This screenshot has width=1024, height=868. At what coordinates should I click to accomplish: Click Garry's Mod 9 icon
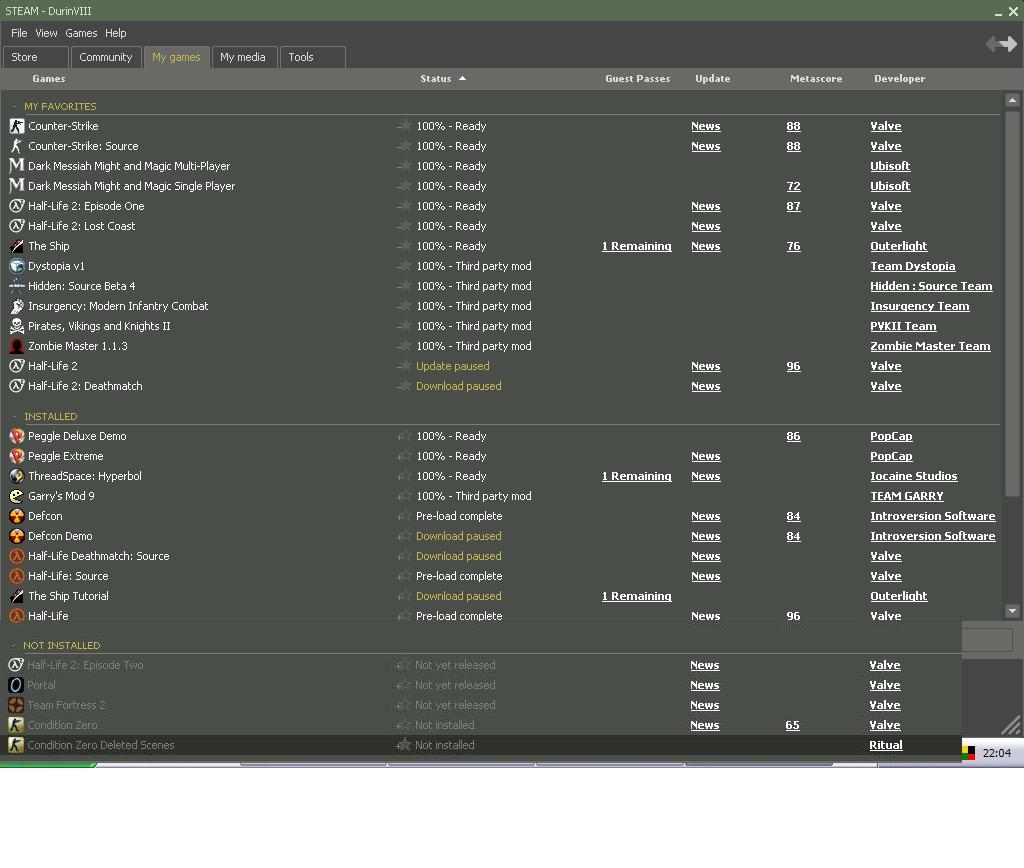(x=17, y=496)
